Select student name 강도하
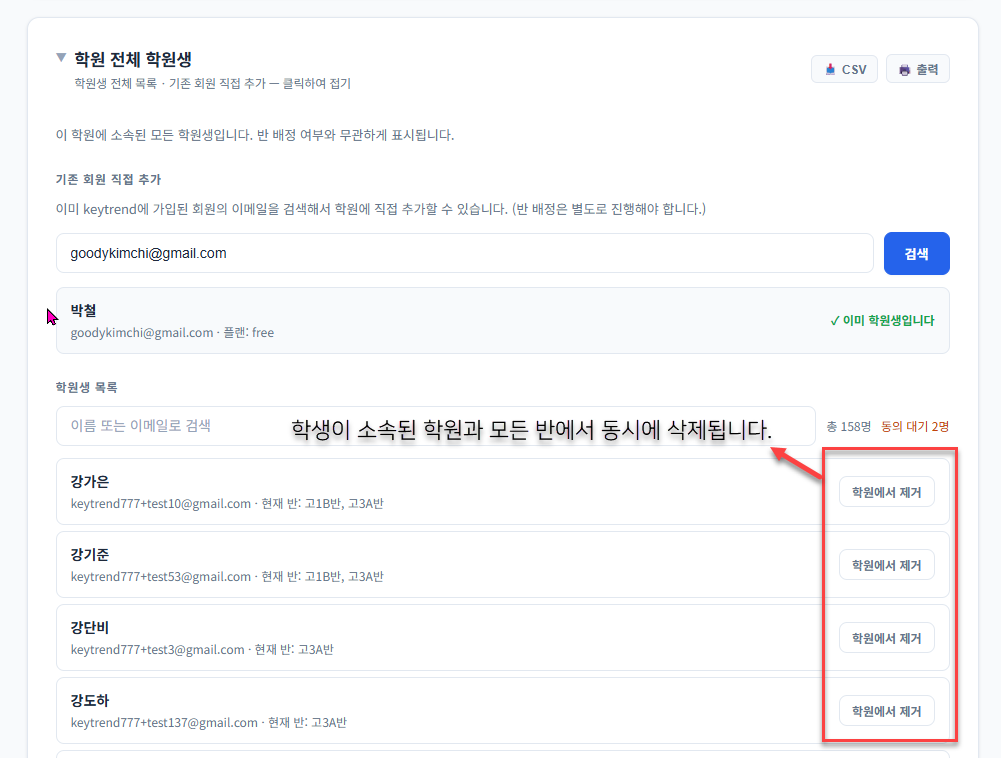Image resolution: width=1001 pixels, height=758 pixels. pos(89,700)
